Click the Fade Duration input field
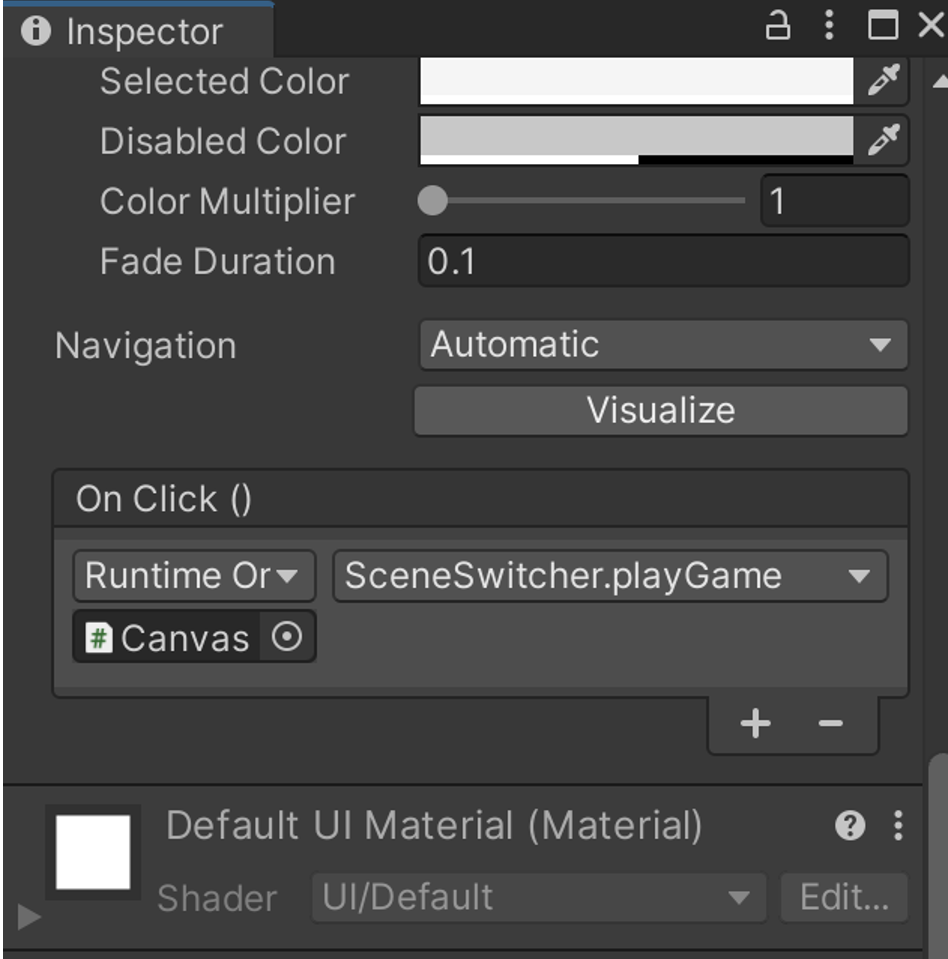This screenshot has height=959, width=948. [663, 262]
